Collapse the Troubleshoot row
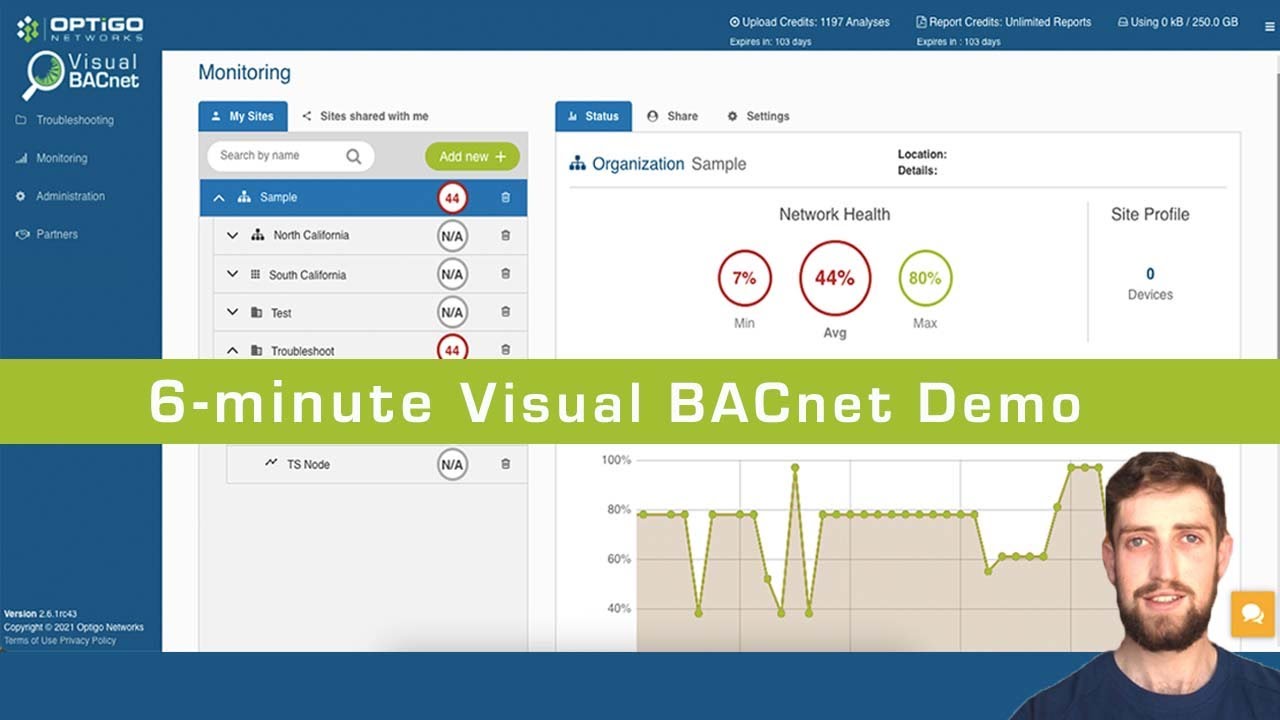Viewport: 1280px width, 720px height. (x=233, y=351)
